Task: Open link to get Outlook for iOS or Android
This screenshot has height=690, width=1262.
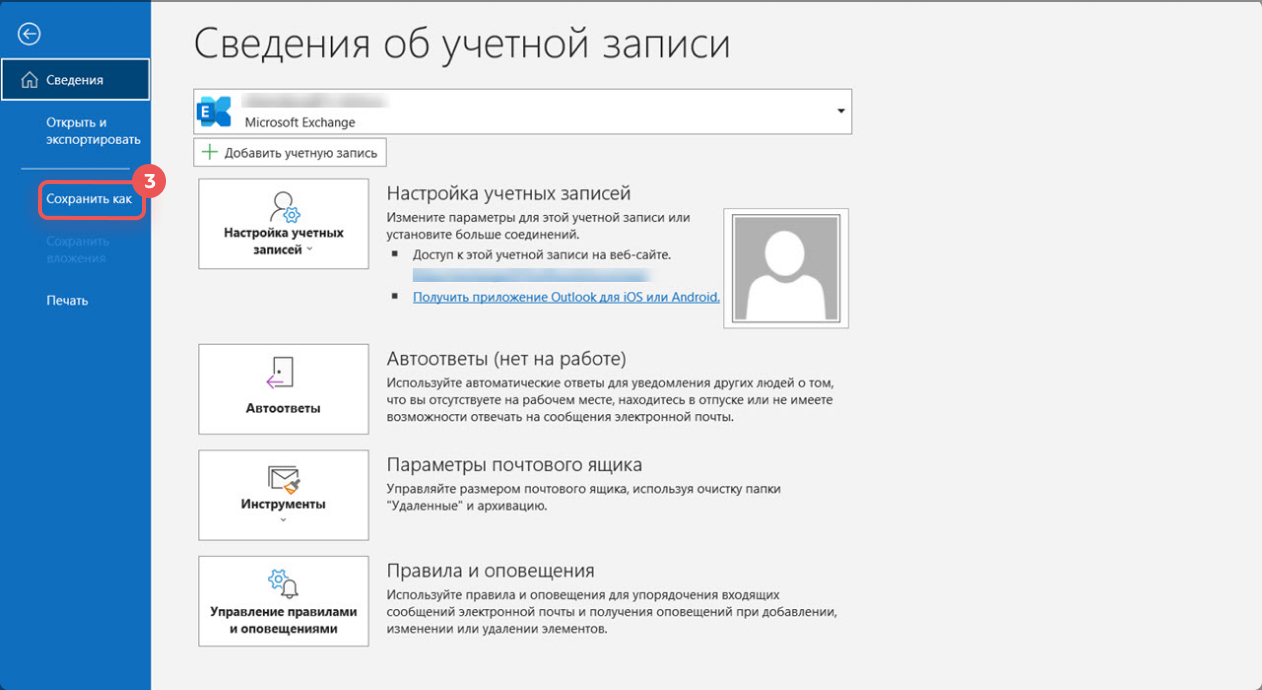Action: click(x=566, y=297)
